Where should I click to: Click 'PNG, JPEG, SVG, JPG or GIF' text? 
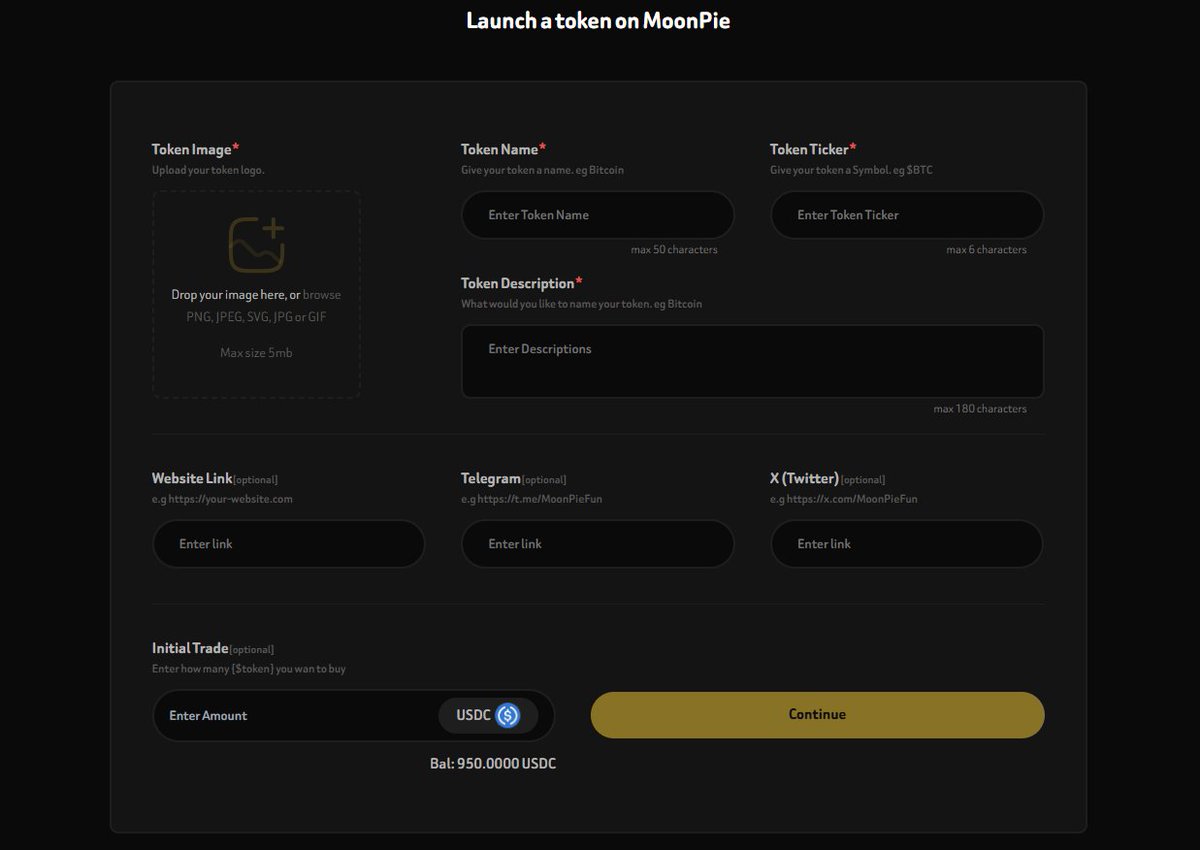tap(256, 317)
